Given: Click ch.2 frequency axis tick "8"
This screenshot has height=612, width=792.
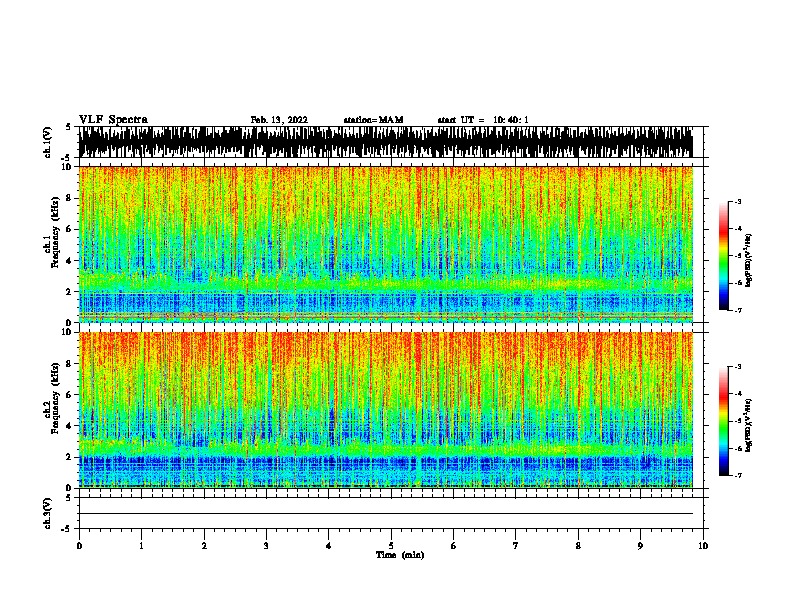Looking at the screenshot, I should click(70, 363).
